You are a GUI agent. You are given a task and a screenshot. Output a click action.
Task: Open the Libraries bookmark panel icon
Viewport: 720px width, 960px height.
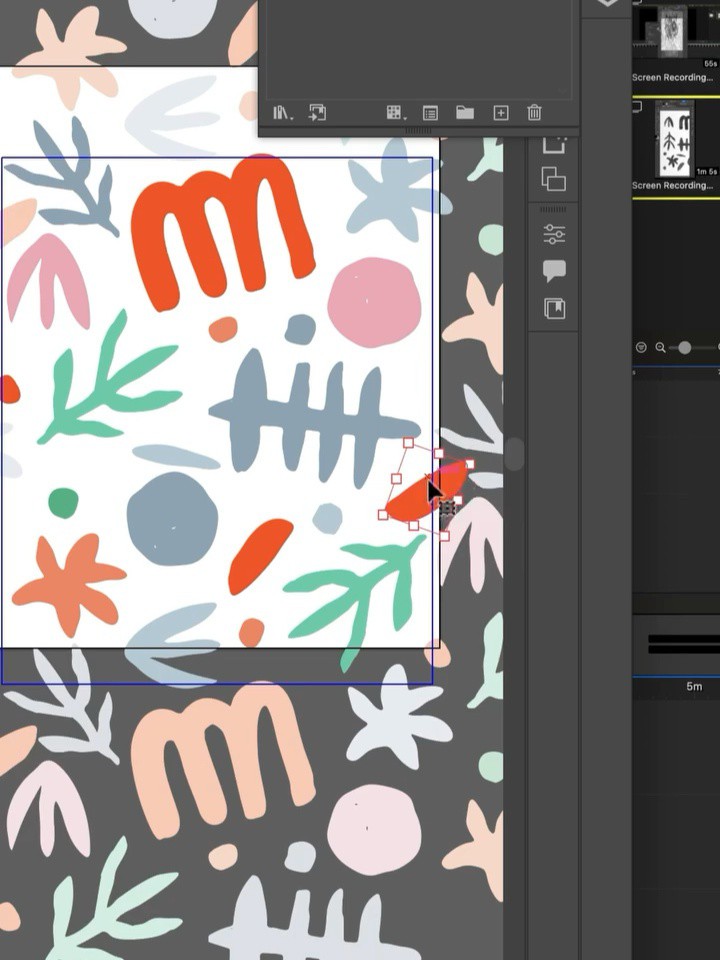coord(554,308)
